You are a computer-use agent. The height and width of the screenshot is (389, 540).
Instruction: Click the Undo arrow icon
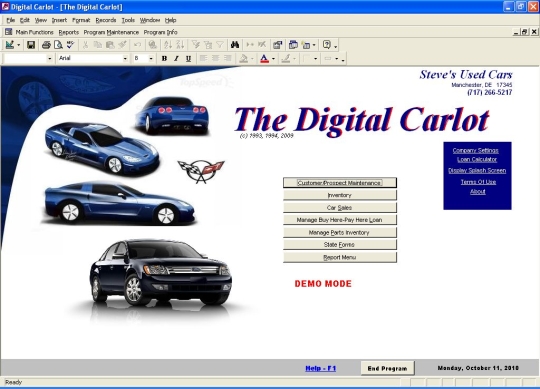tap(137, 45)
